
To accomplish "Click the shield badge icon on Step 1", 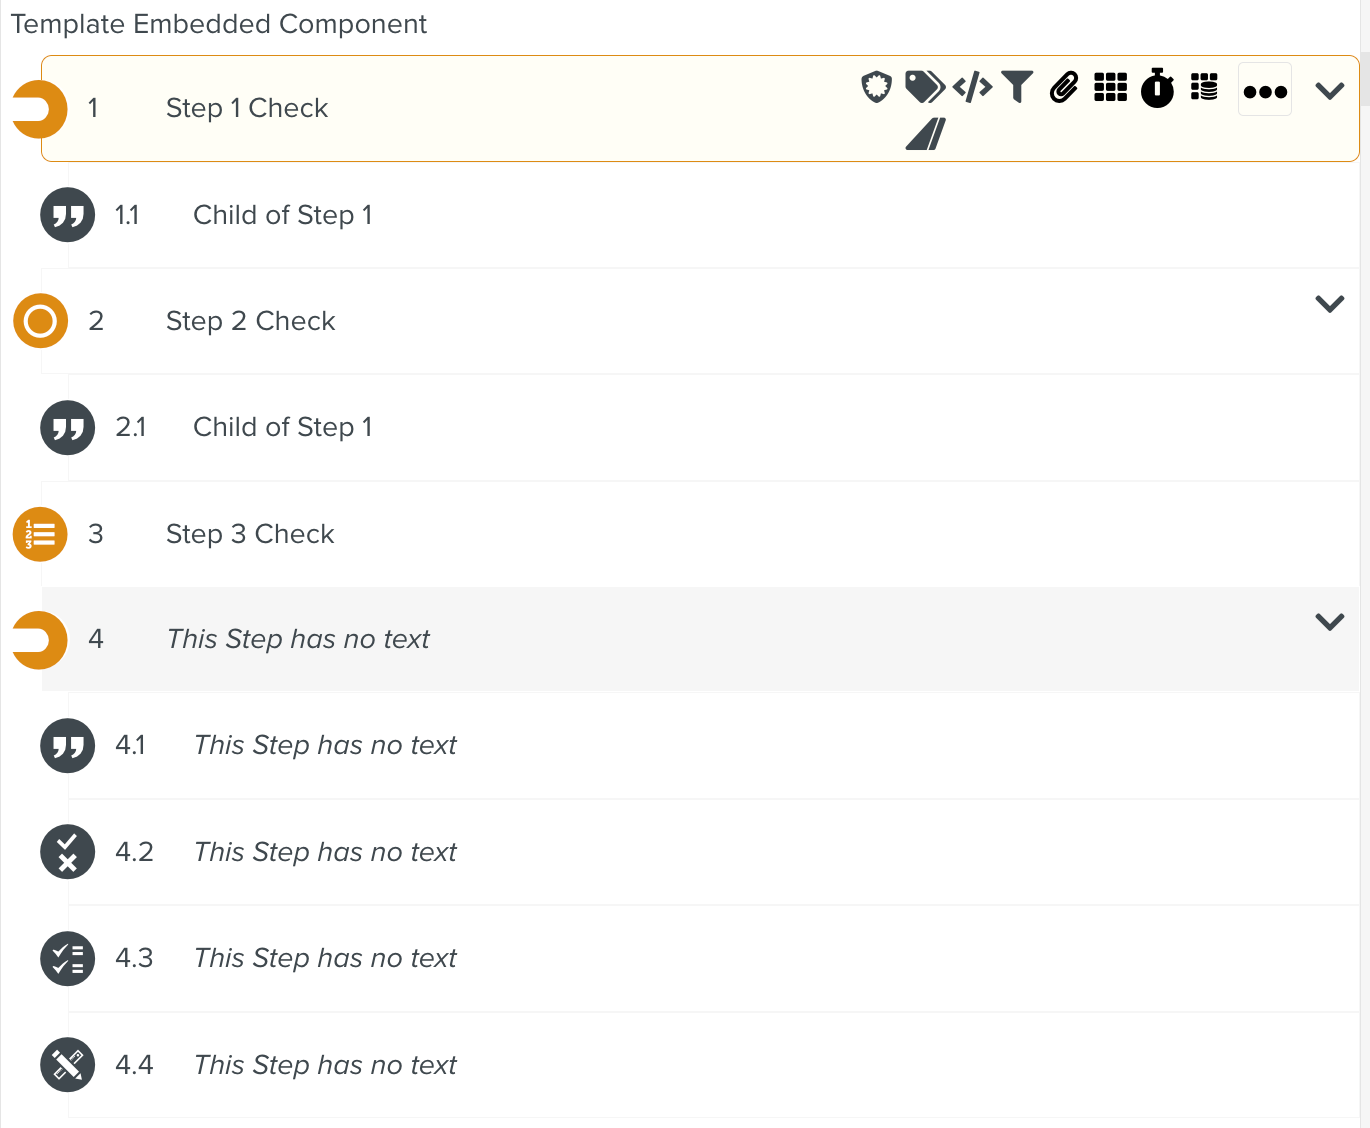I will [x=876, y=87].
